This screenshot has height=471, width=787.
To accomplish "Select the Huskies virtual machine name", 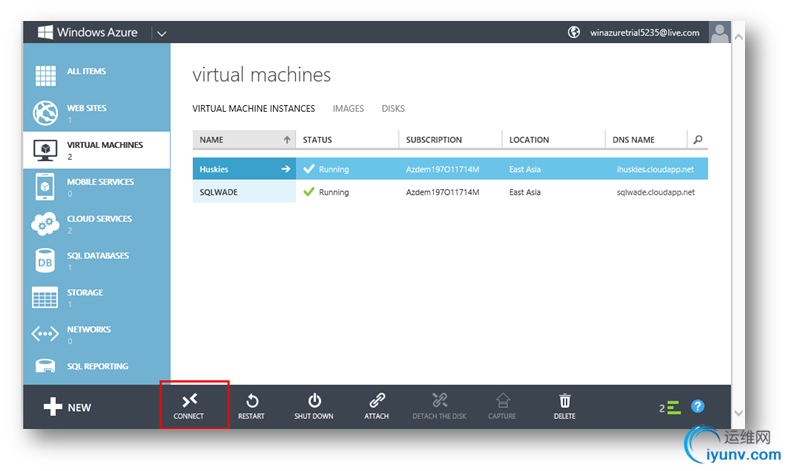I will coord(214,169).
